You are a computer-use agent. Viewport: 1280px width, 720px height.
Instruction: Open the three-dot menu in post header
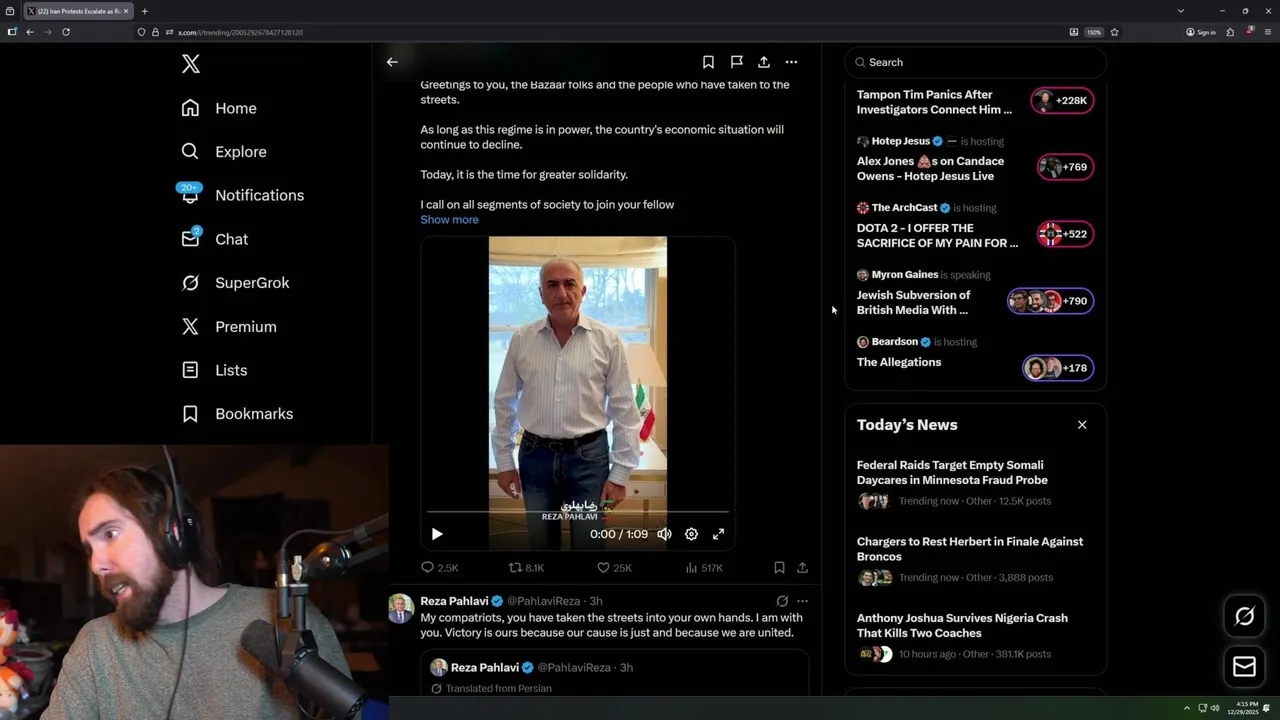(x=791, y=62)
